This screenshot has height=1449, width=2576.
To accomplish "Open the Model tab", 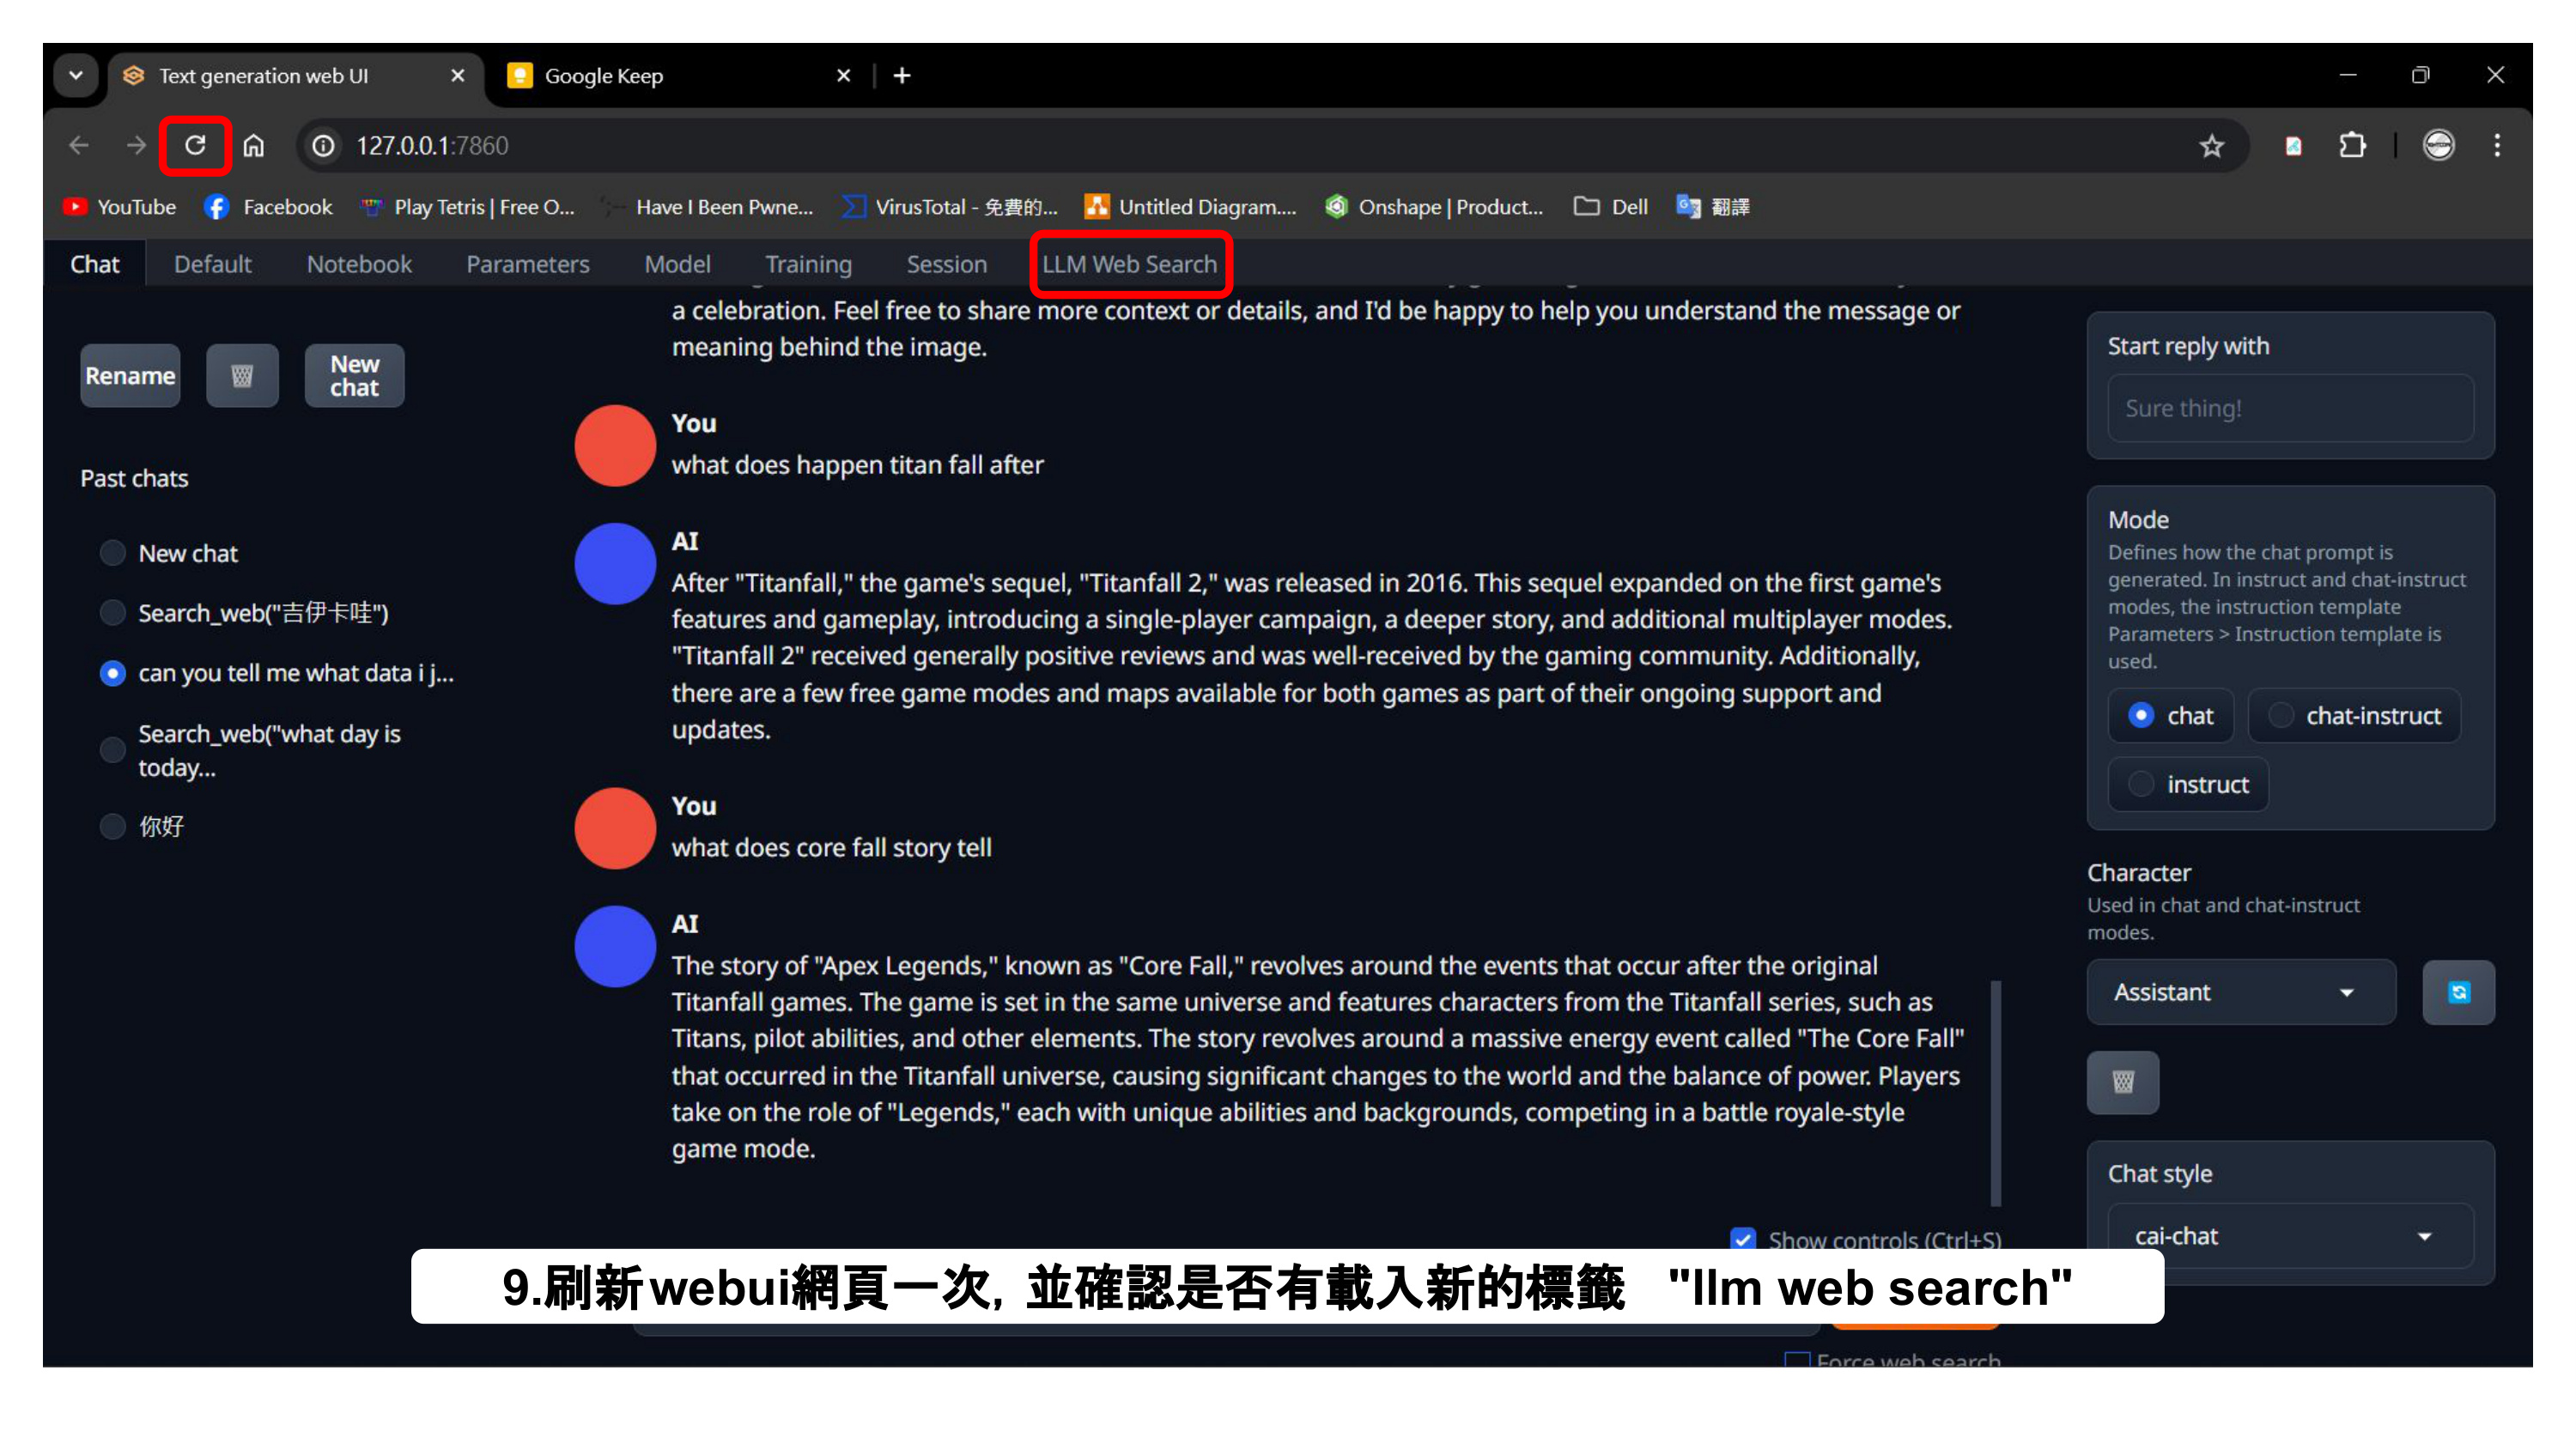I will click(x=677, y=264).
